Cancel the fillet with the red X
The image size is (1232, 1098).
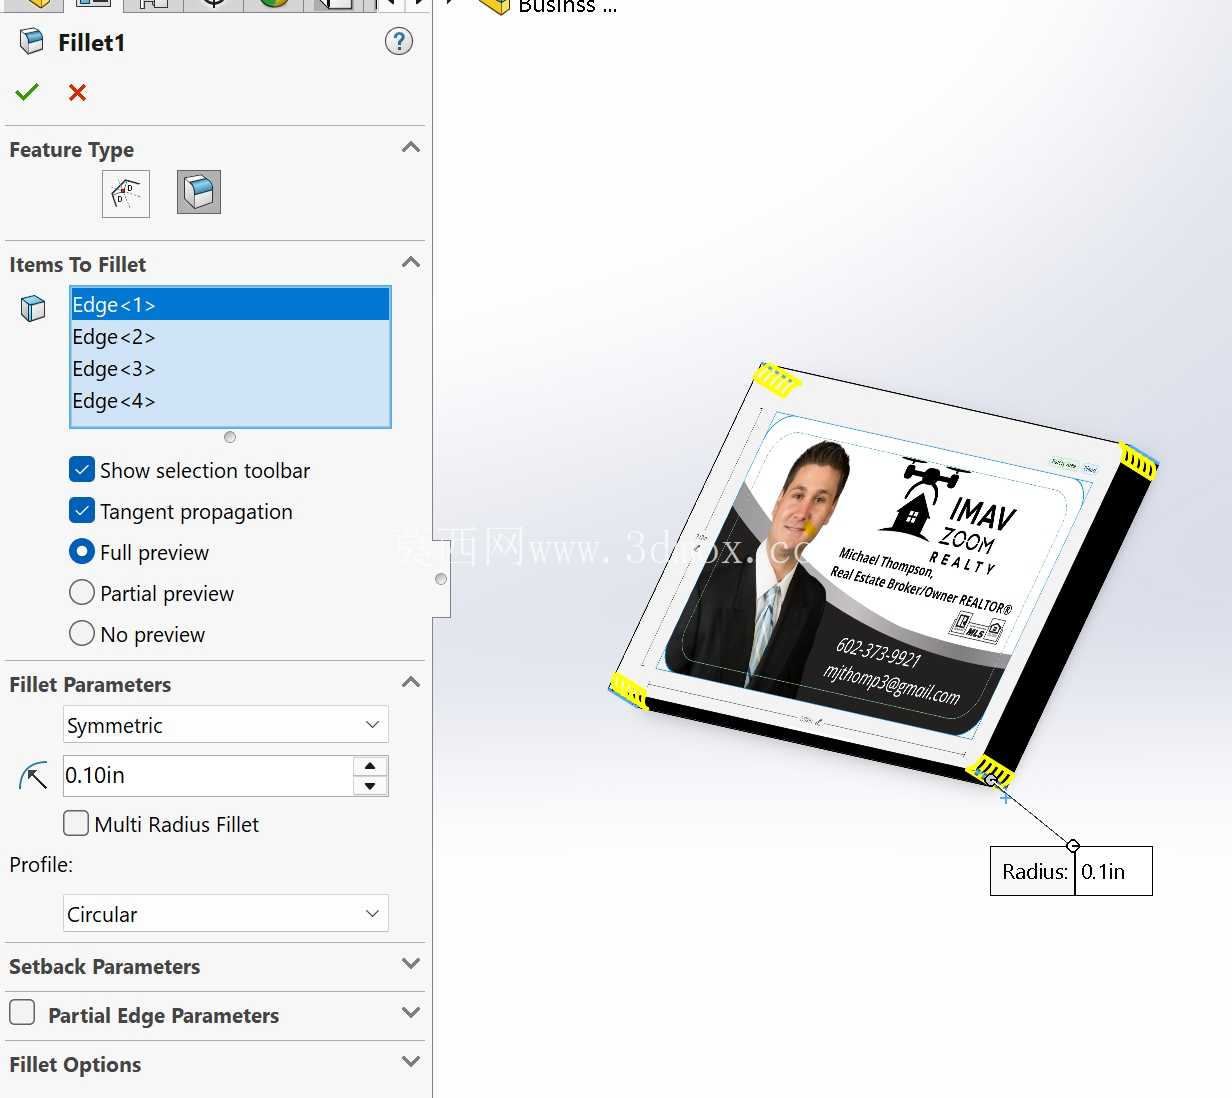click(77, 92)
